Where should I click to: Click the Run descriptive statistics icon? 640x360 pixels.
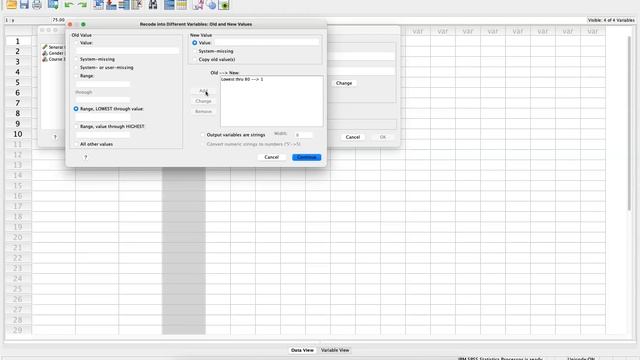coord(137,4)
